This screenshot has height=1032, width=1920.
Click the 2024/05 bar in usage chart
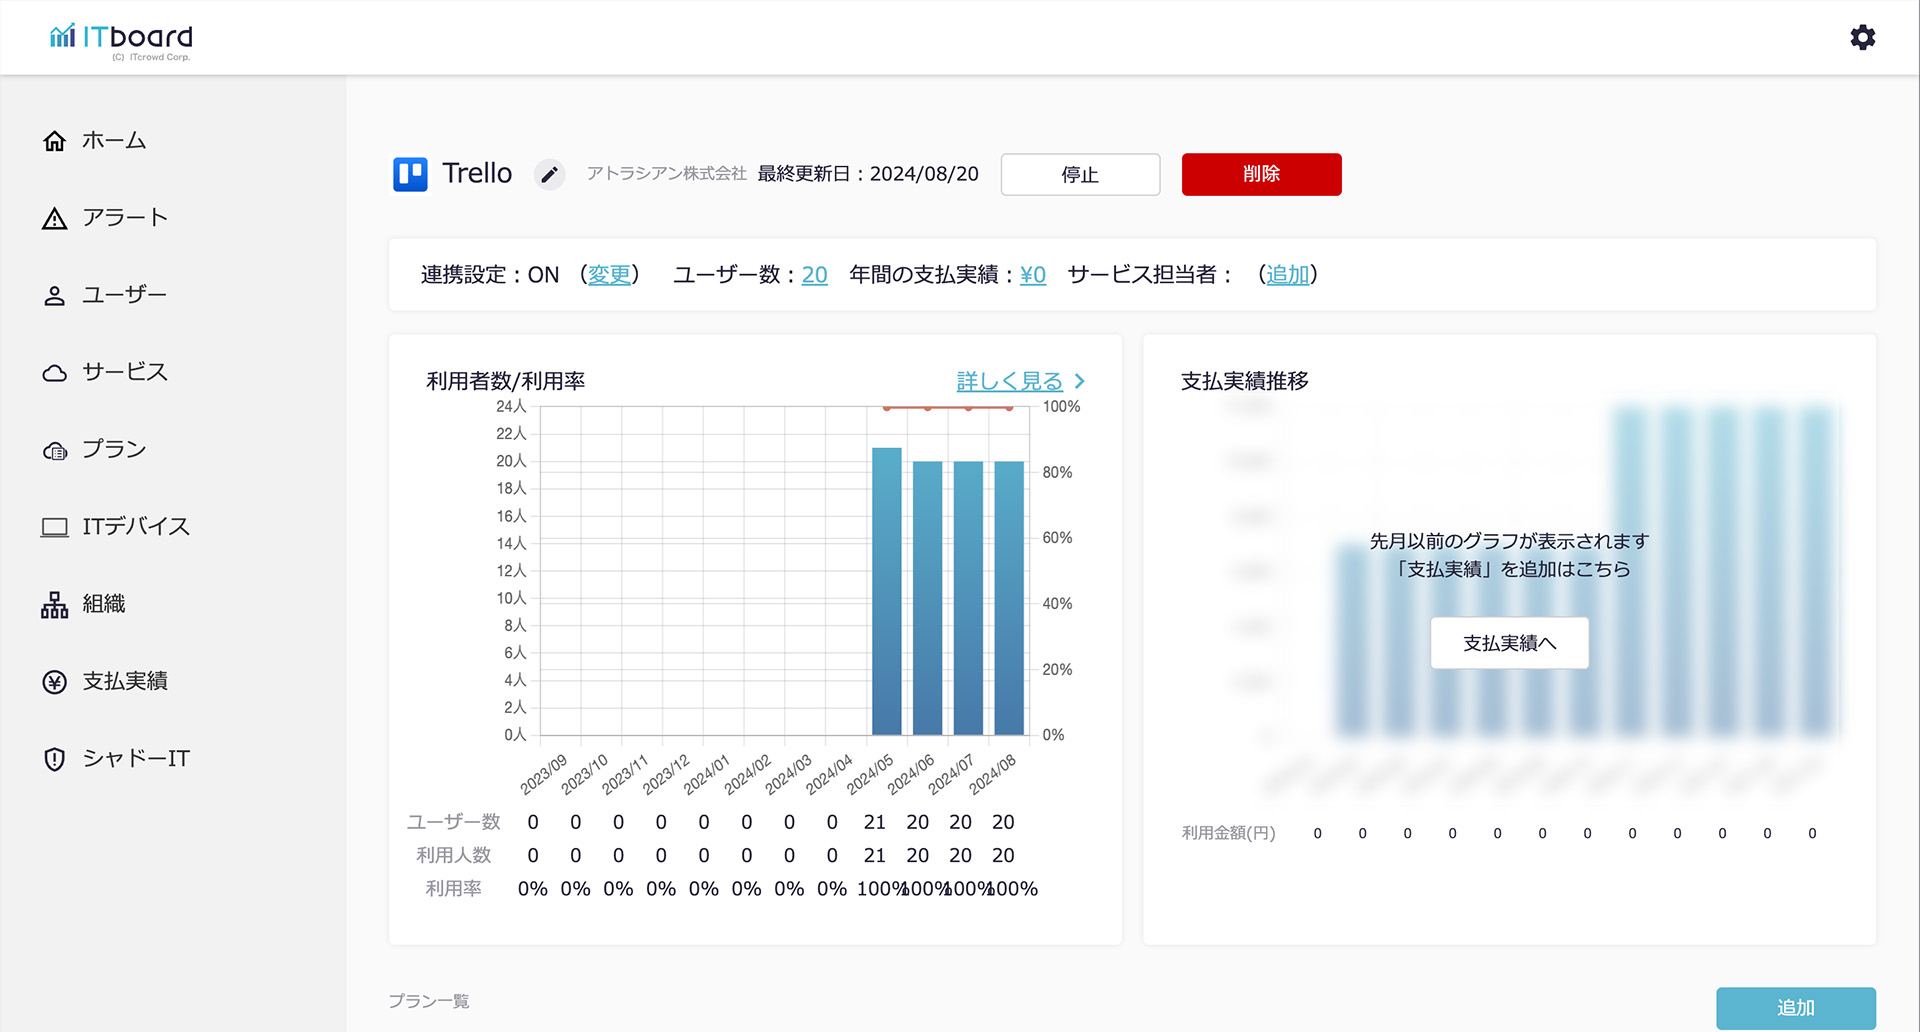886,590
